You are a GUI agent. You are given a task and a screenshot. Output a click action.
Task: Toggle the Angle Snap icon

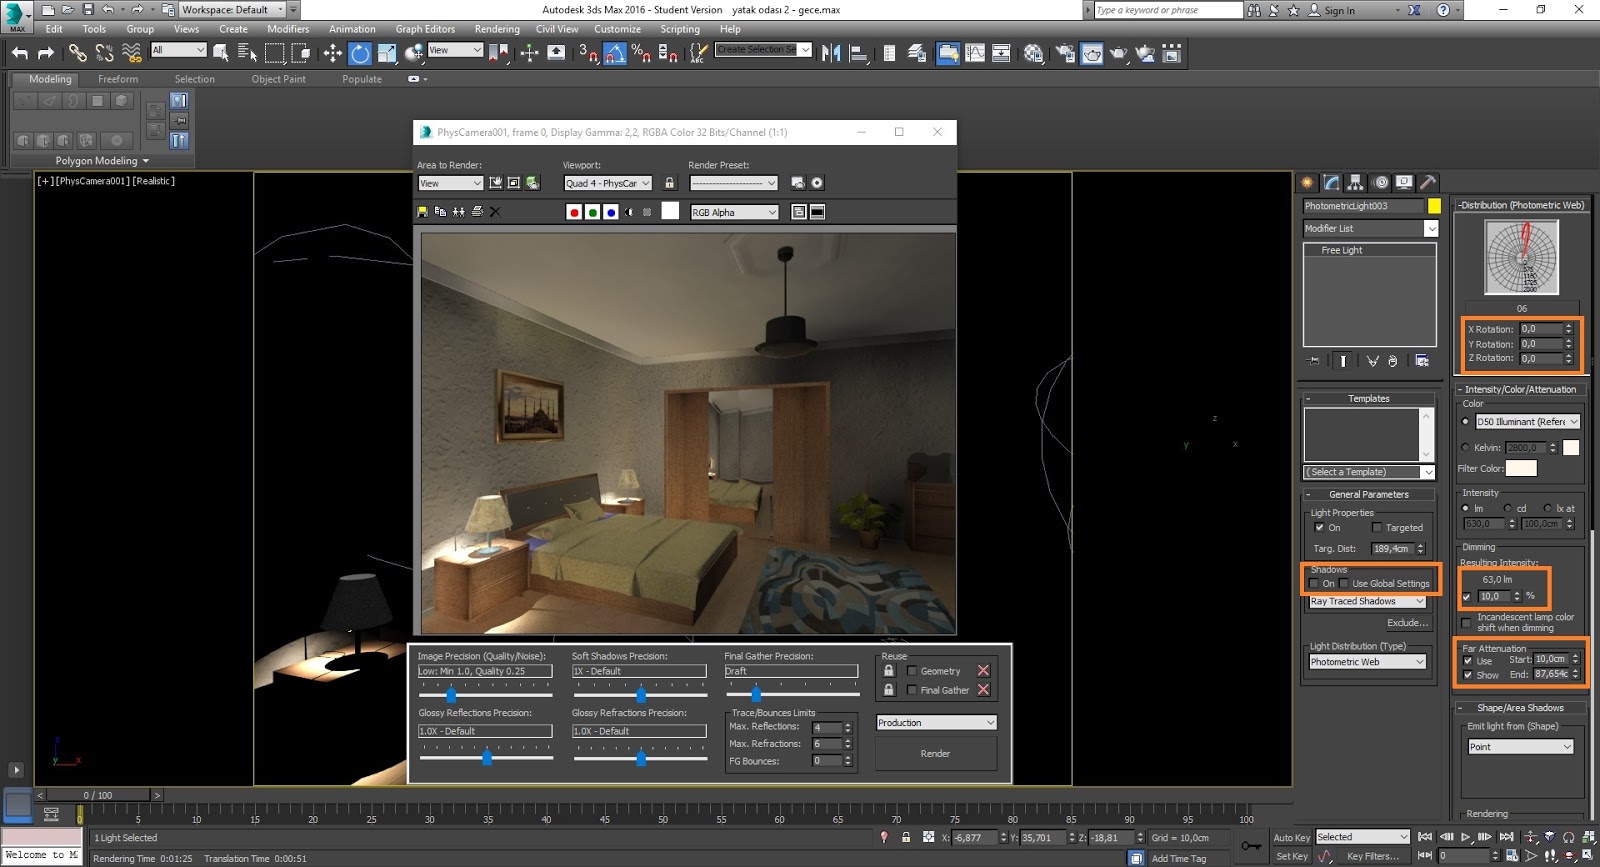615,53
